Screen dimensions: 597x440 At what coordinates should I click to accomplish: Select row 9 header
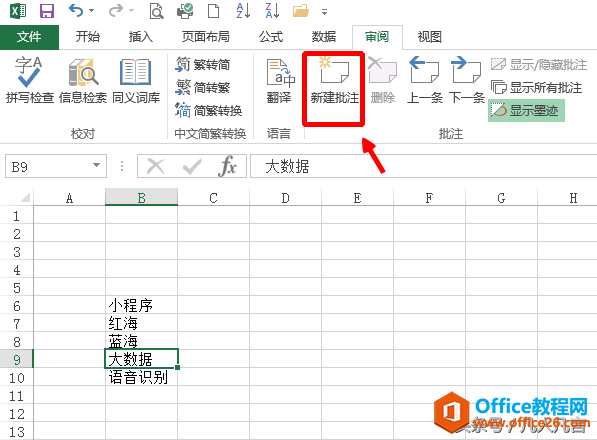(x=16, y=359)
